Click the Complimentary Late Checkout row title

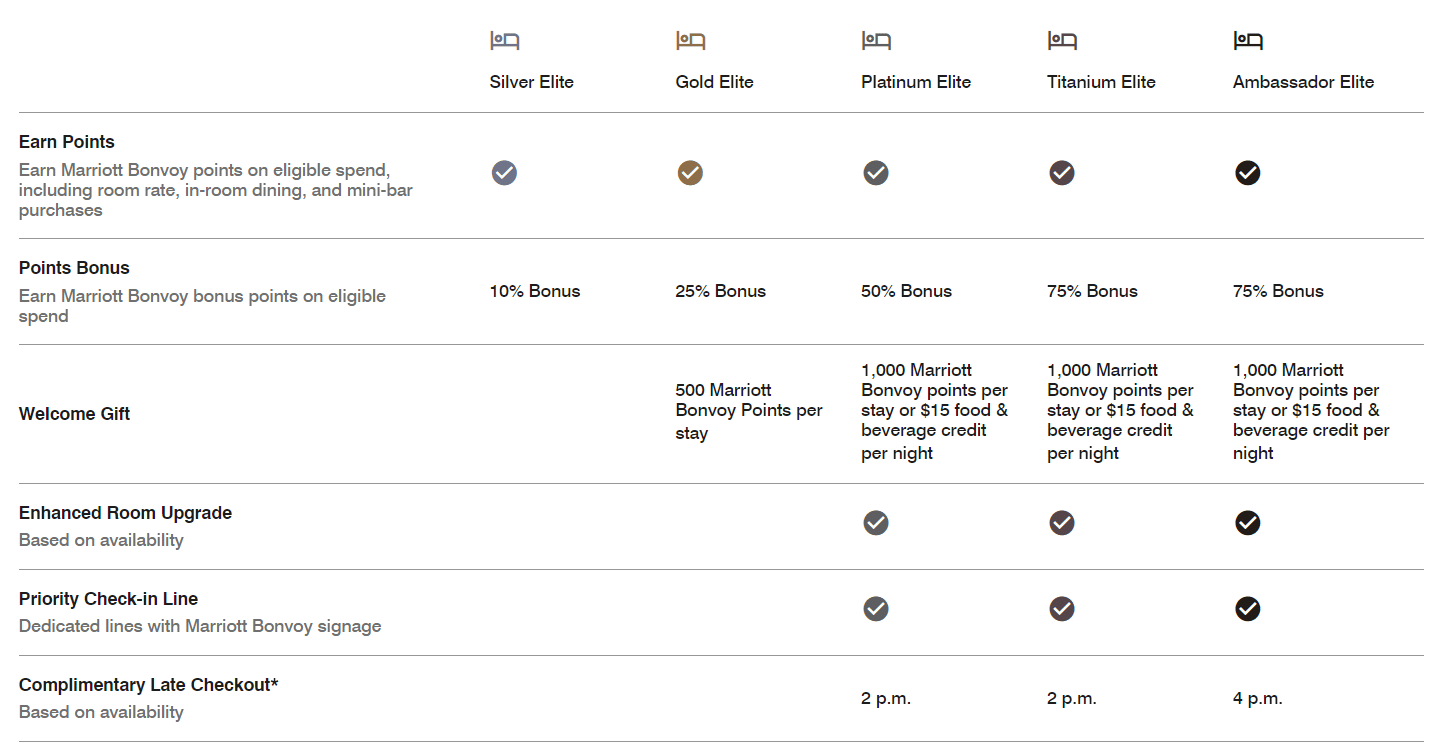pos(148,685)
